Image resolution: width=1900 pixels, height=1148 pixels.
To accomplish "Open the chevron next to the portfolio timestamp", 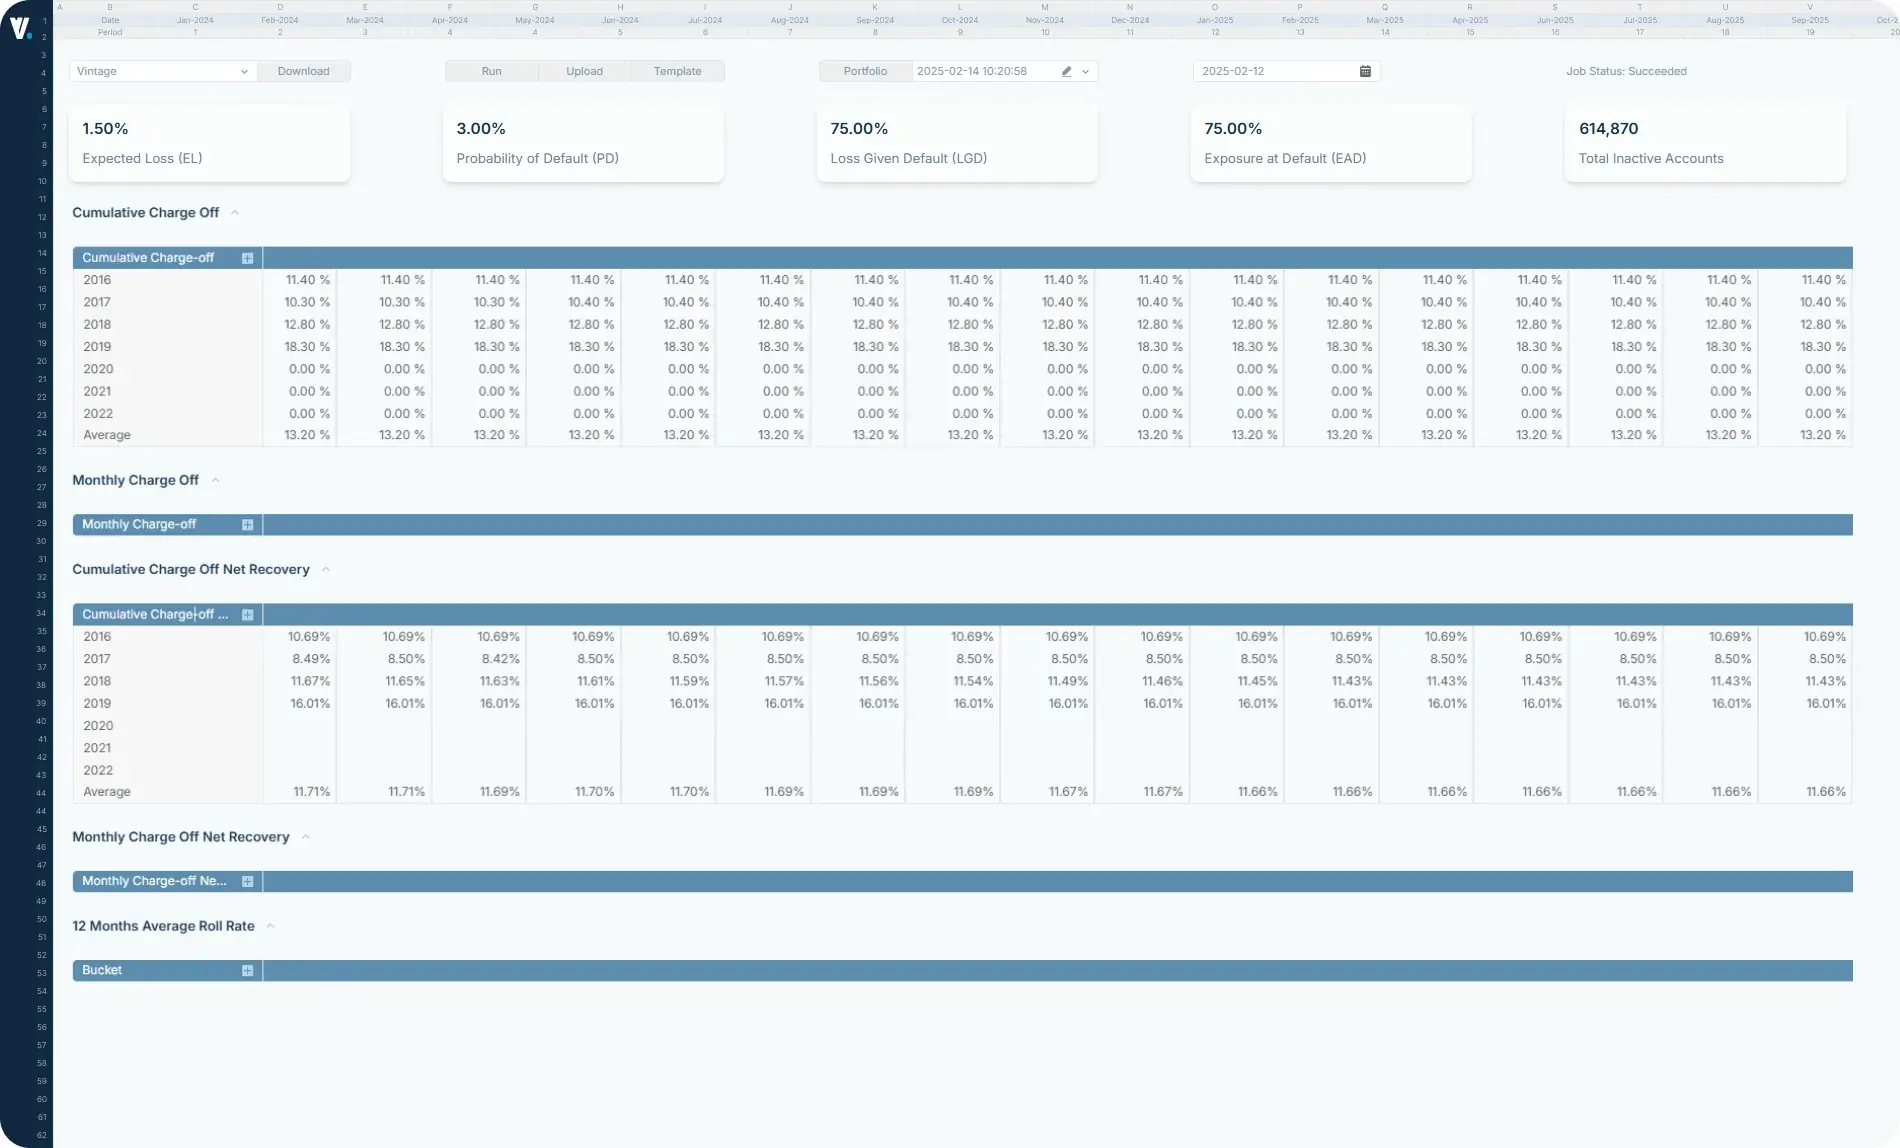I will 1085,71.
